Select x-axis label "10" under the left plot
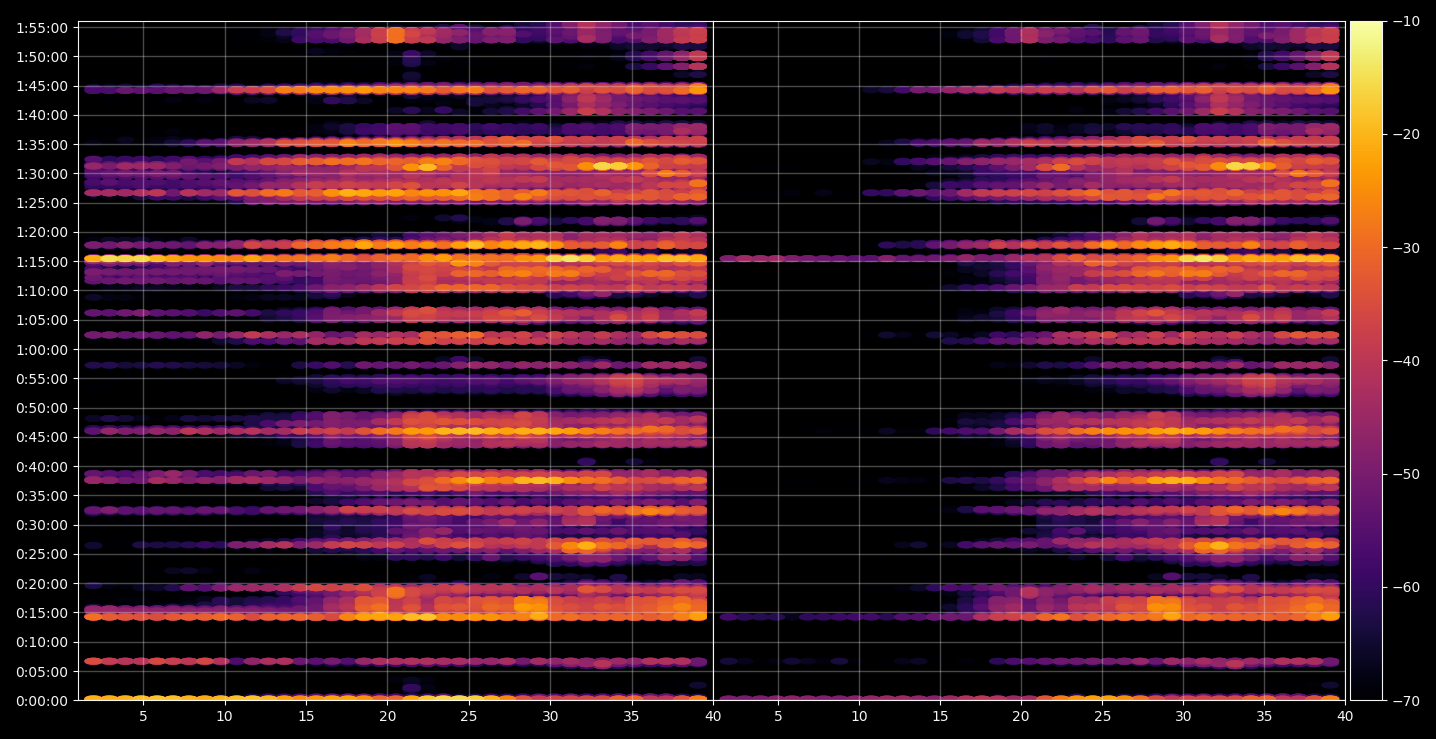The height and width of the screenshot is (739, 1436). [224, 716]
